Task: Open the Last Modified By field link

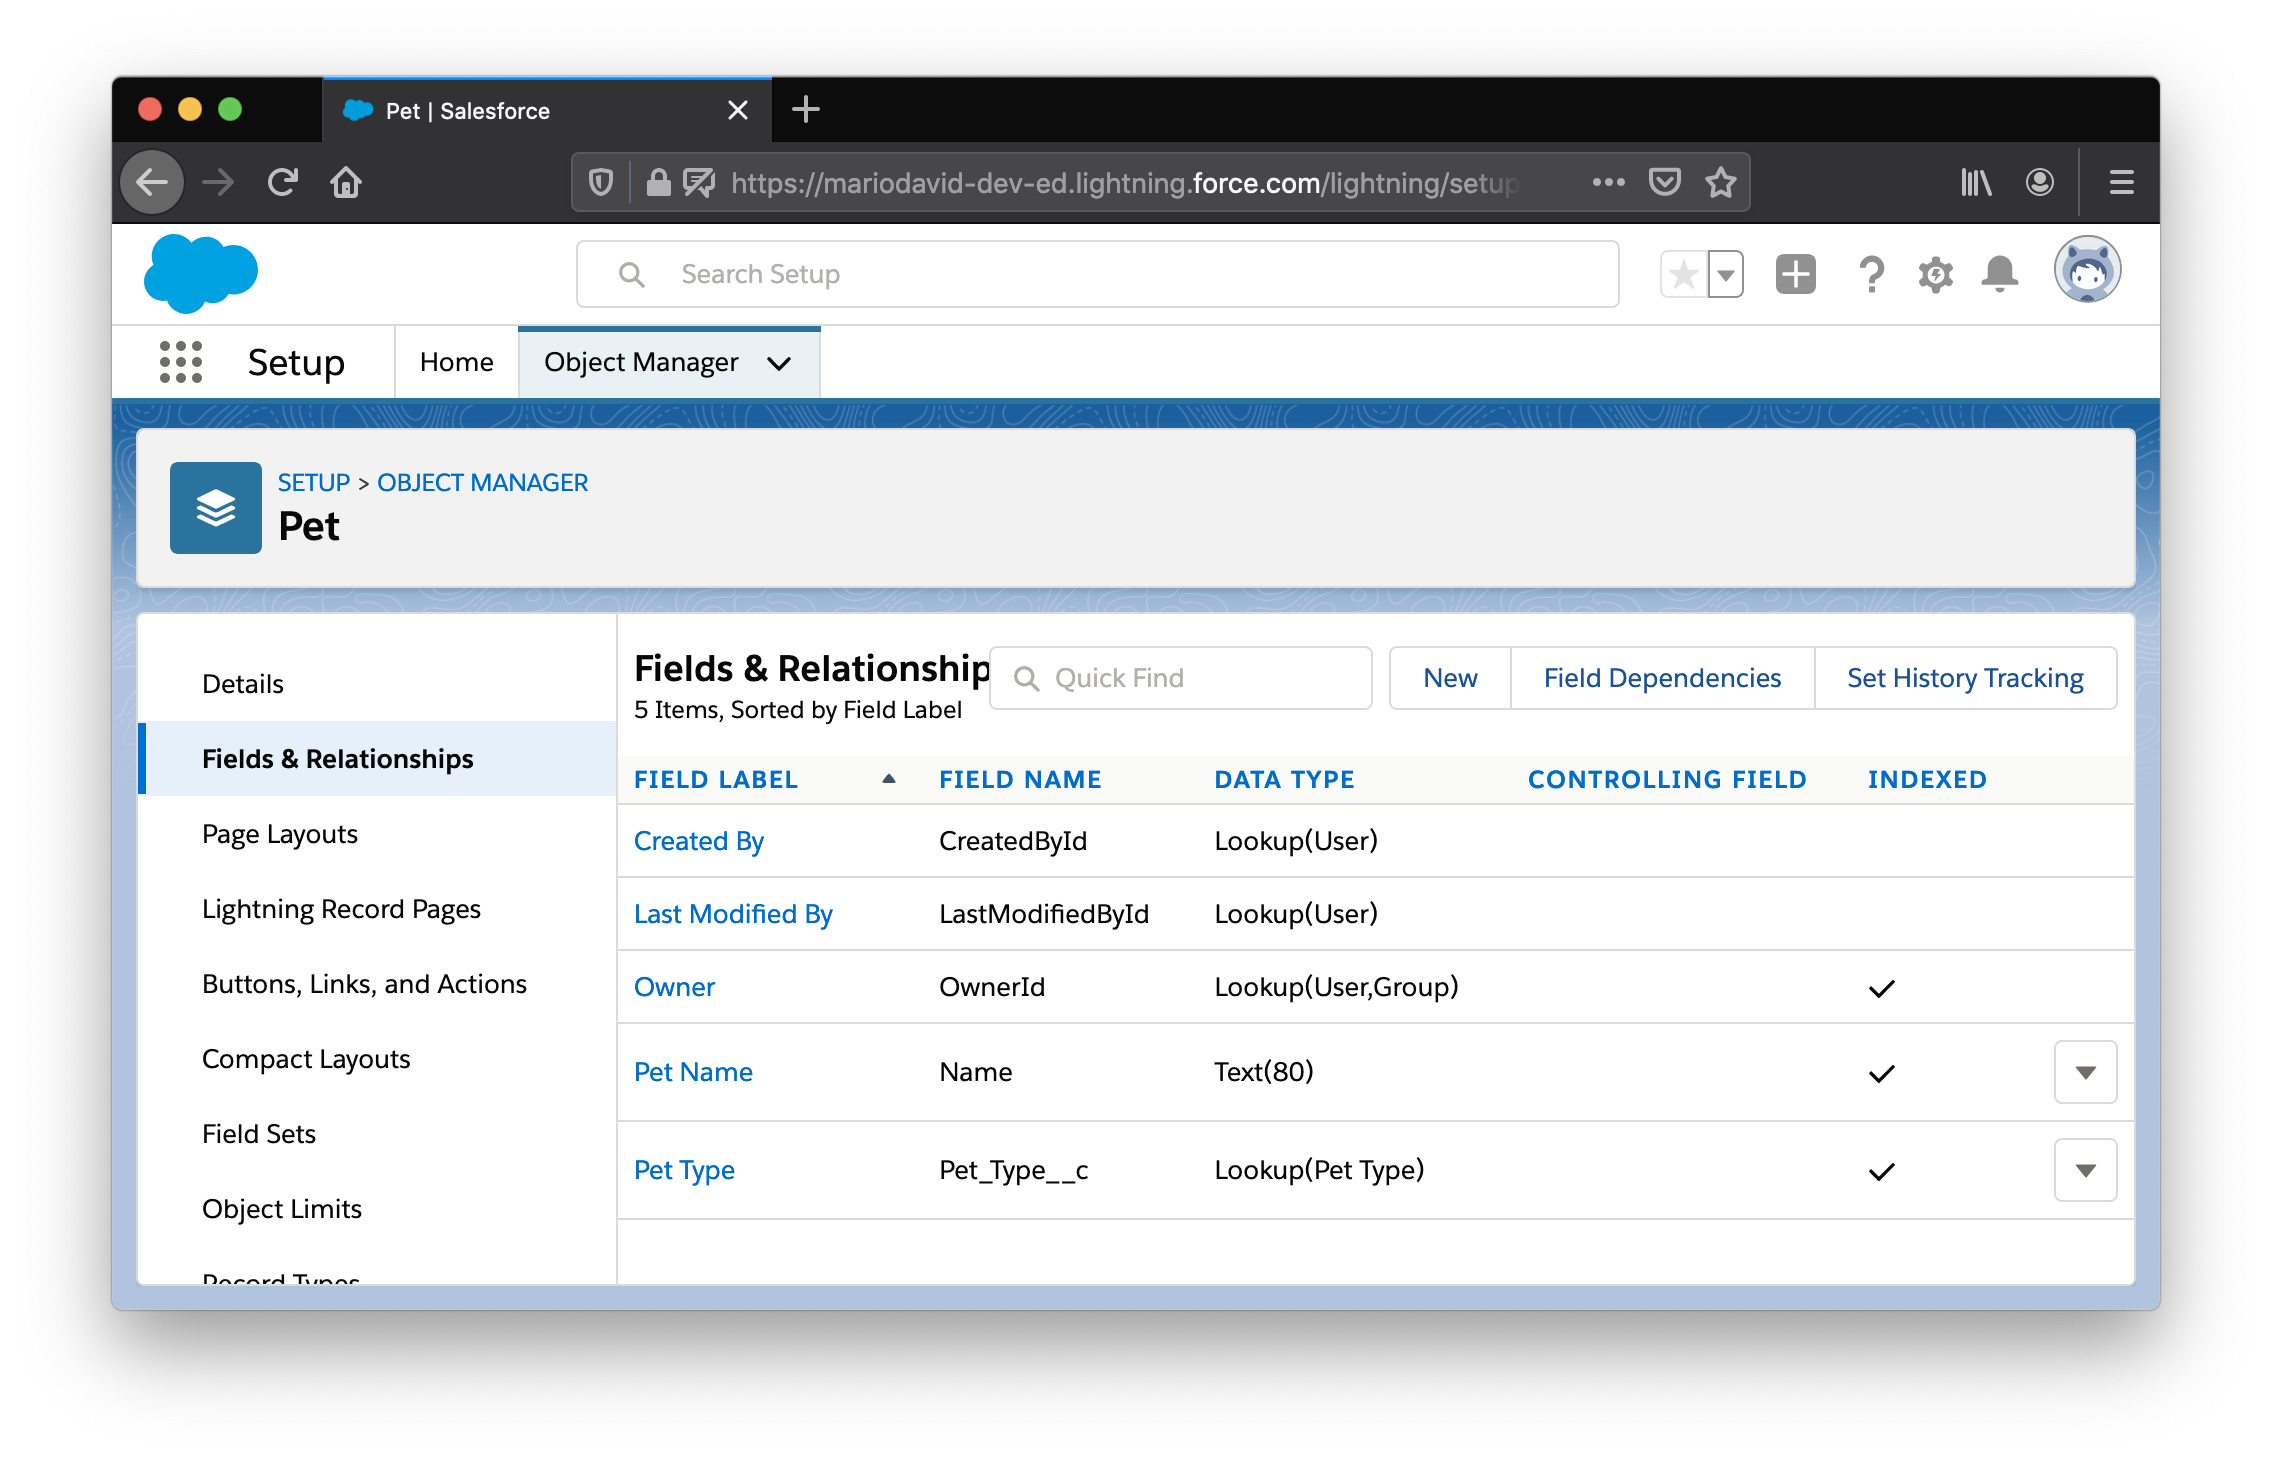Action: coord(733,914)
